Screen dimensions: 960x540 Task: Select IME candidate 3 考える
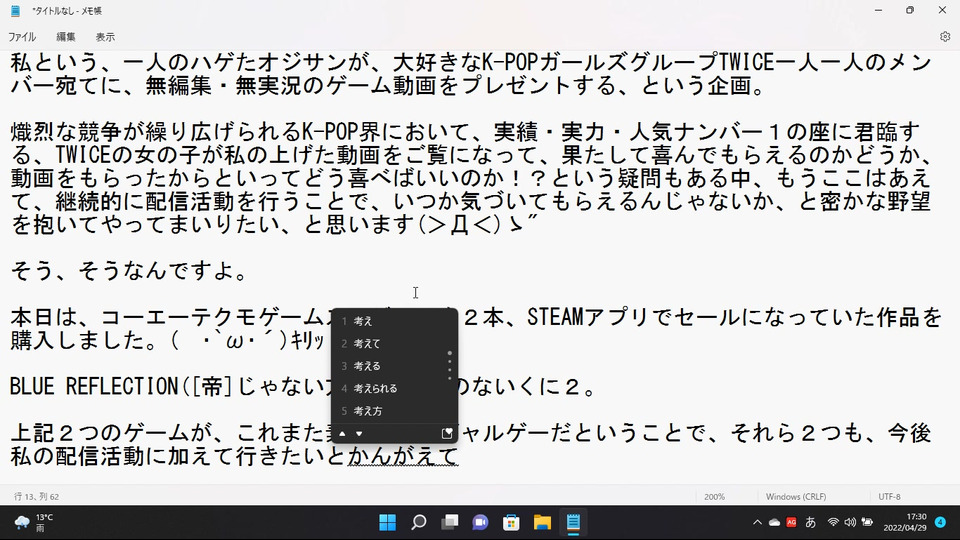[394, 366]
